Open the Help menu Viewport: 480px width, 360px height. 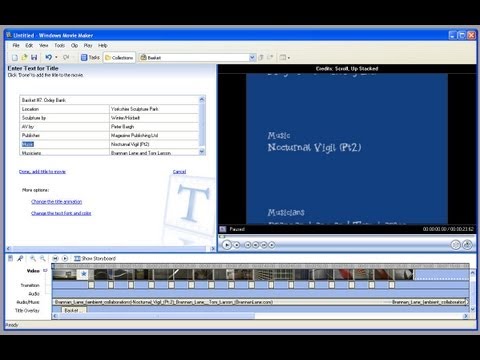pyautogui.click(x=103, y=45)
